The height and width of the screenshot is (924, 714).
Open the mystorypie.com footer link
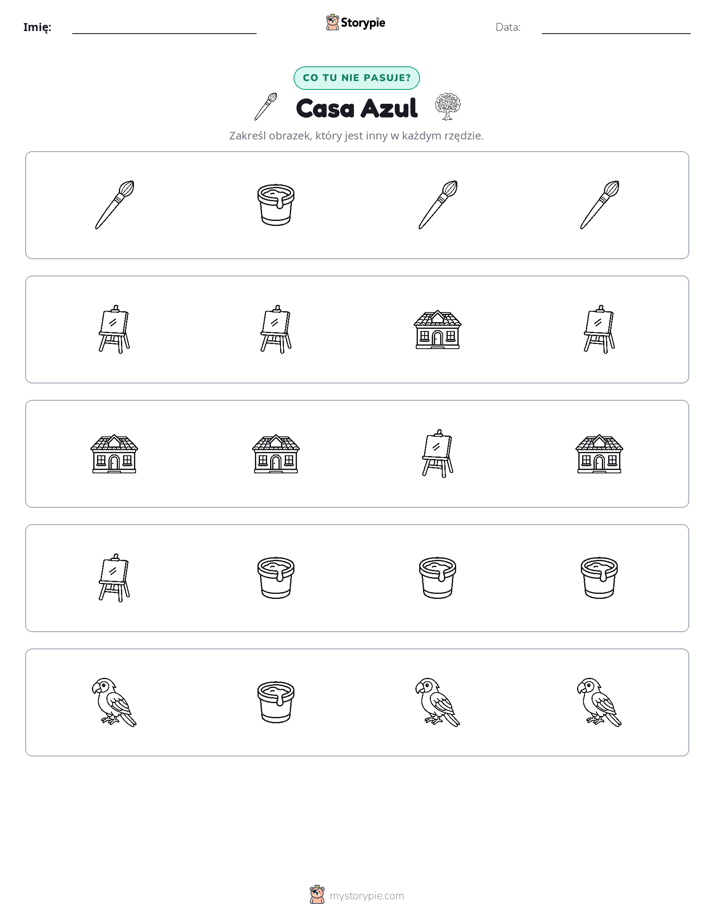click(366, 896)
